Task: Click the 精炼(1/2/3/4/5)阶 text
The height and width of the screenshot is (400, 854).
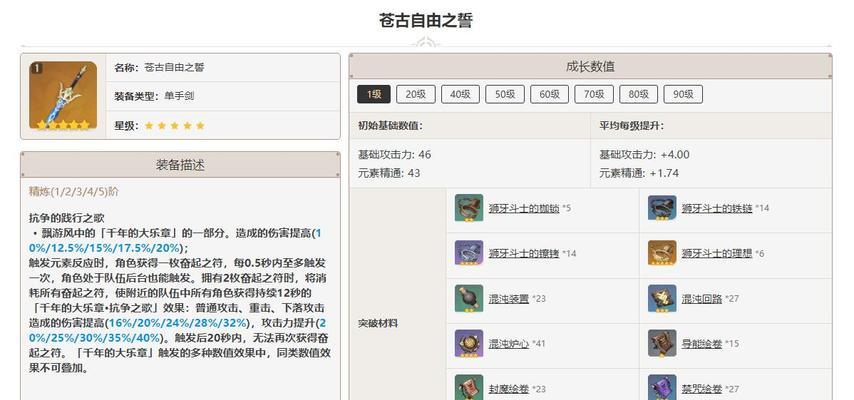Action: click(x=74, y=192)
